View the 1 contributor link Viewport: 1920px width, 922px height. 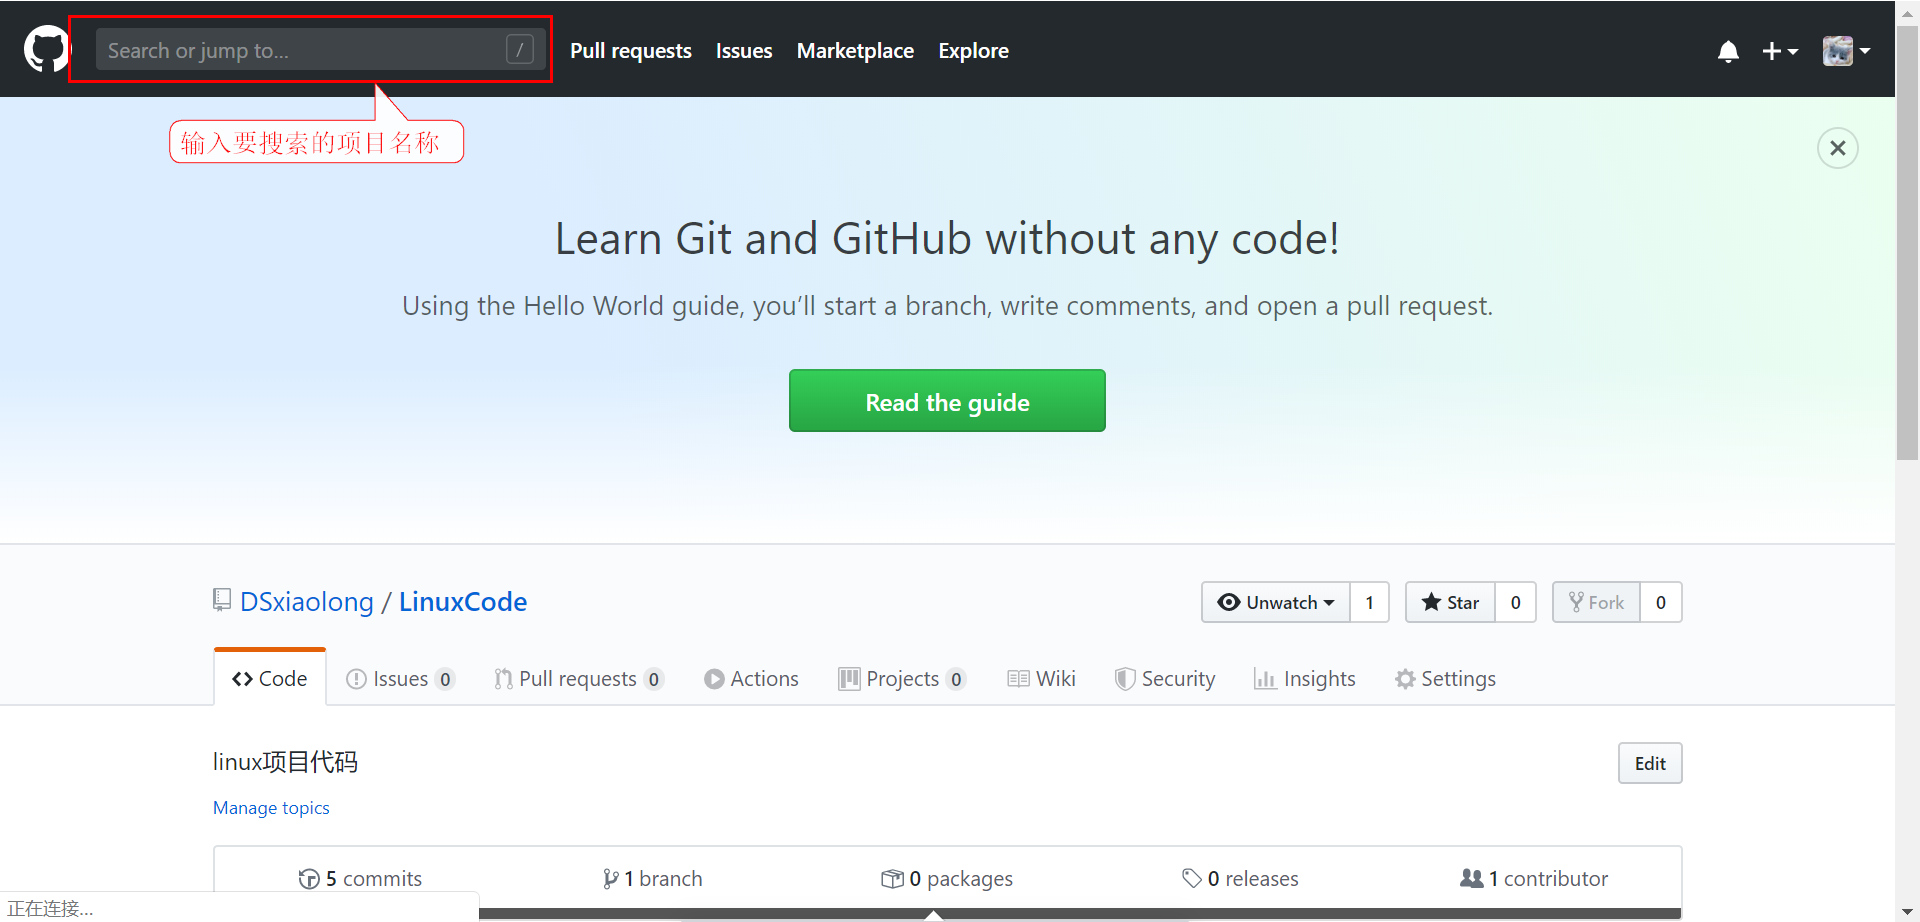1534,878
